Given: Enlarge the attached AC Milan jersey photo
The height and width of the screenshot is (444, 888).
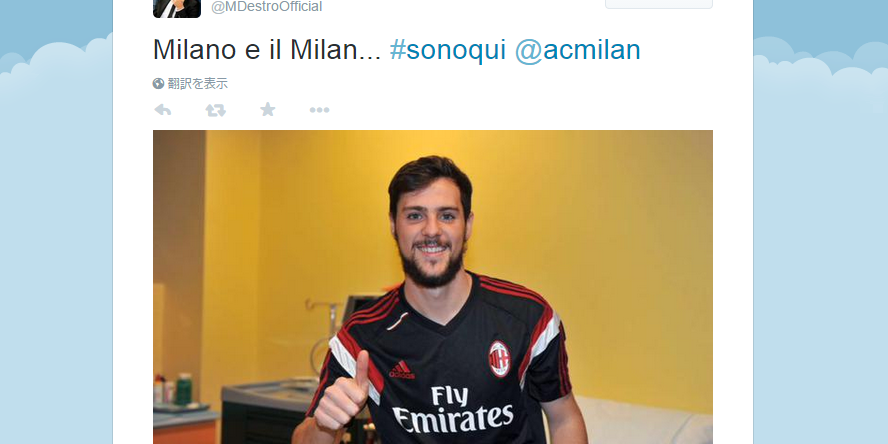Looking at the screenshot, I should pos(433,287).
